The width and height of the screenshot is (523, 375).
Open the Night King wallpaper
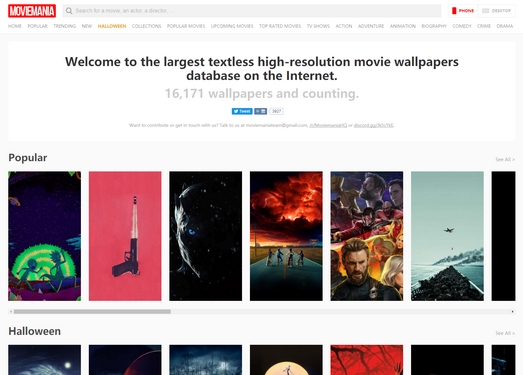tap(205, 236)
